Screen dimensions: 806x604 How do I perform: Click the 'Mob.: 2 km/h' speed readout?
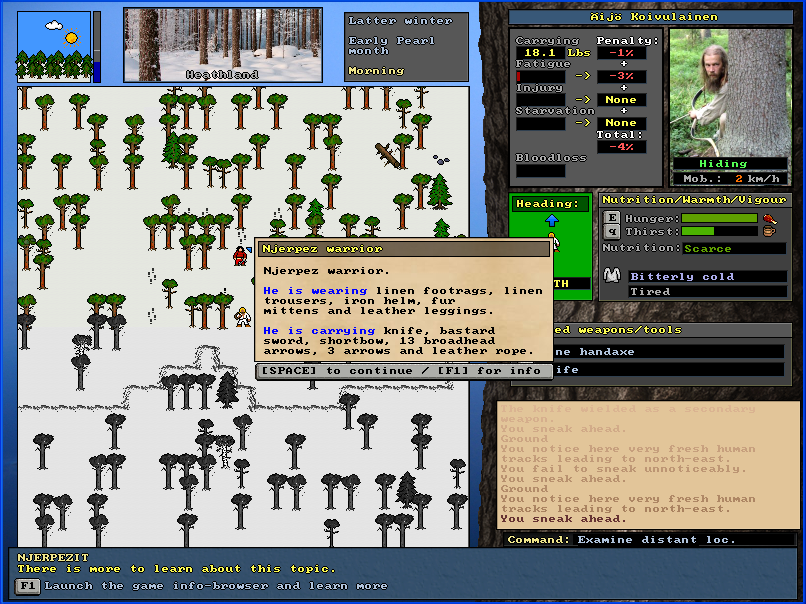click(x=730, y=179)
